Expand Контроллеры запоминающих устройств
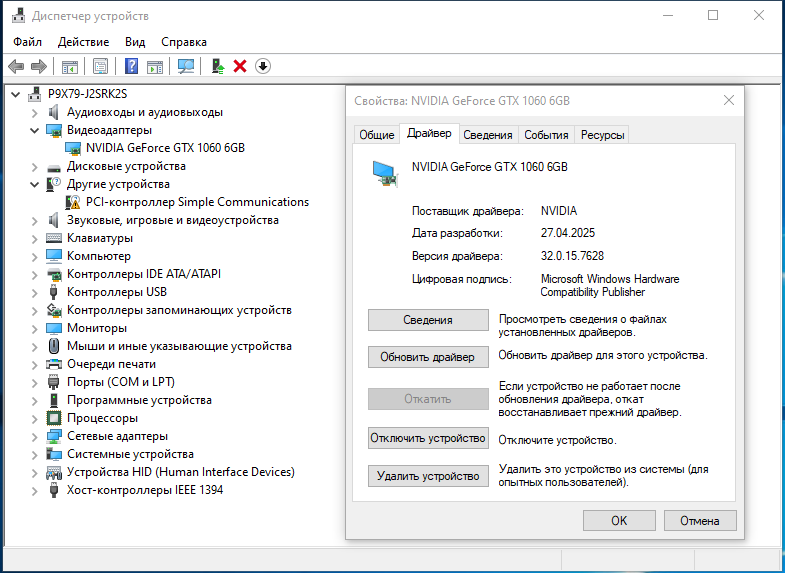 tap(35, 311)
